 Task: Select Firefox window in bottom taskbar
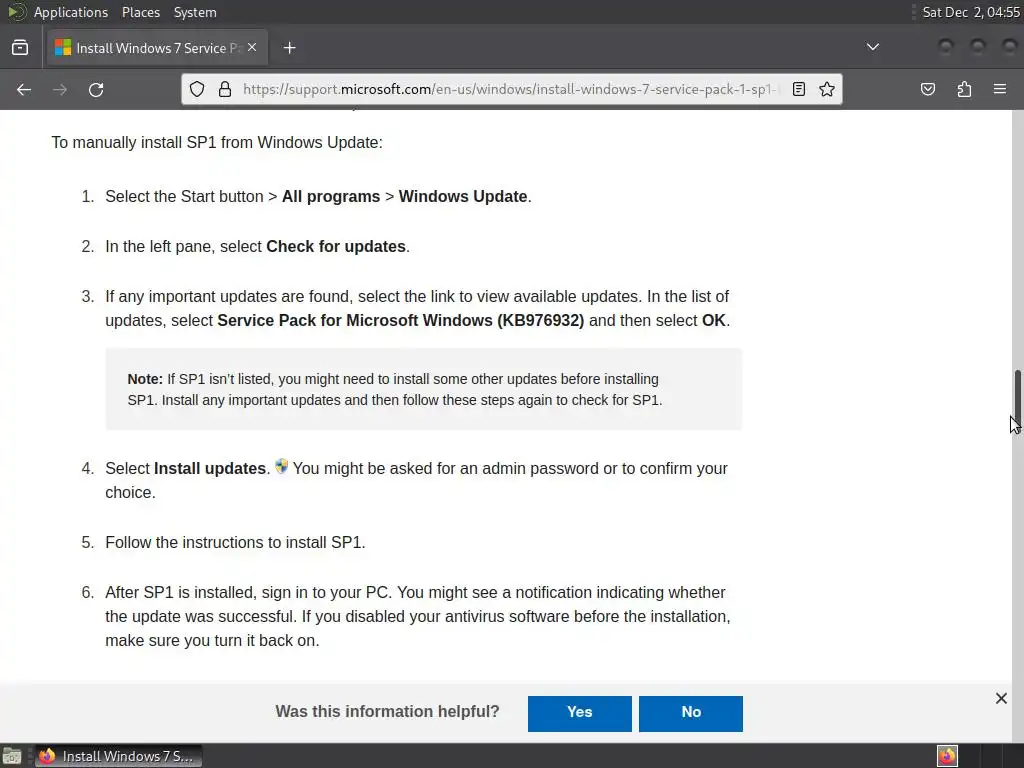pyautogui.click(x=118, y=756)
